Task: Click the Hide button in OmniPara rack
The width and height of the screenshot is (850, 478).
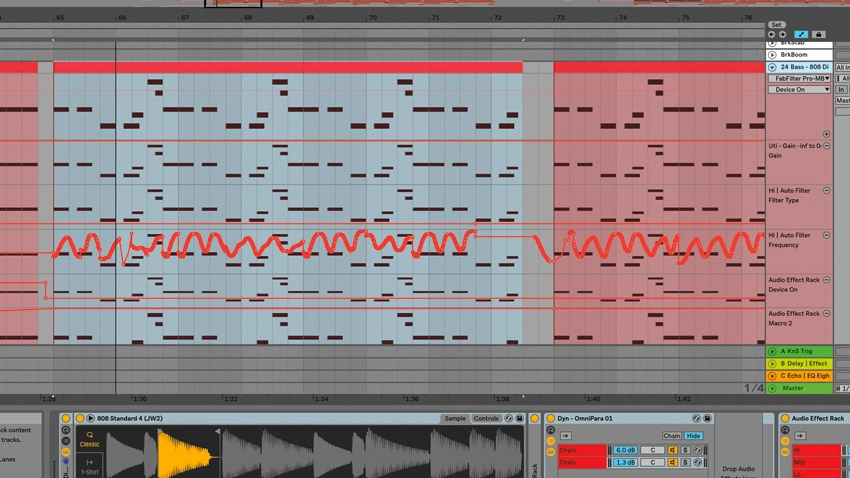Action: pyautogui.click(x=693, y=436)
